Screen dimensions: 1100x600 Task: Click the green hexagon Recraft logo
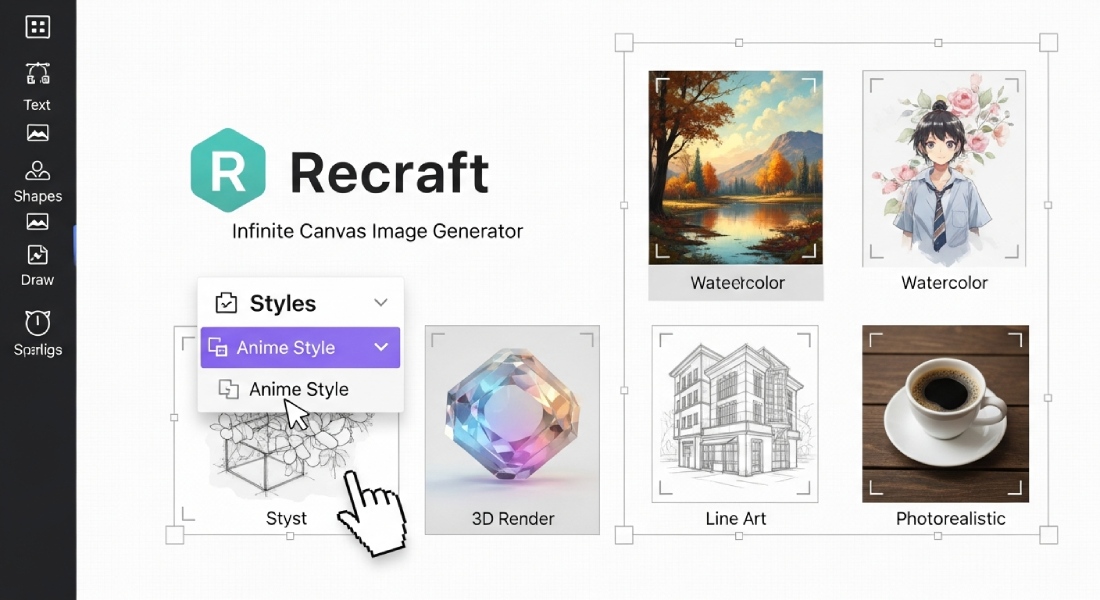pyautogui.click(x=228, y=170)
